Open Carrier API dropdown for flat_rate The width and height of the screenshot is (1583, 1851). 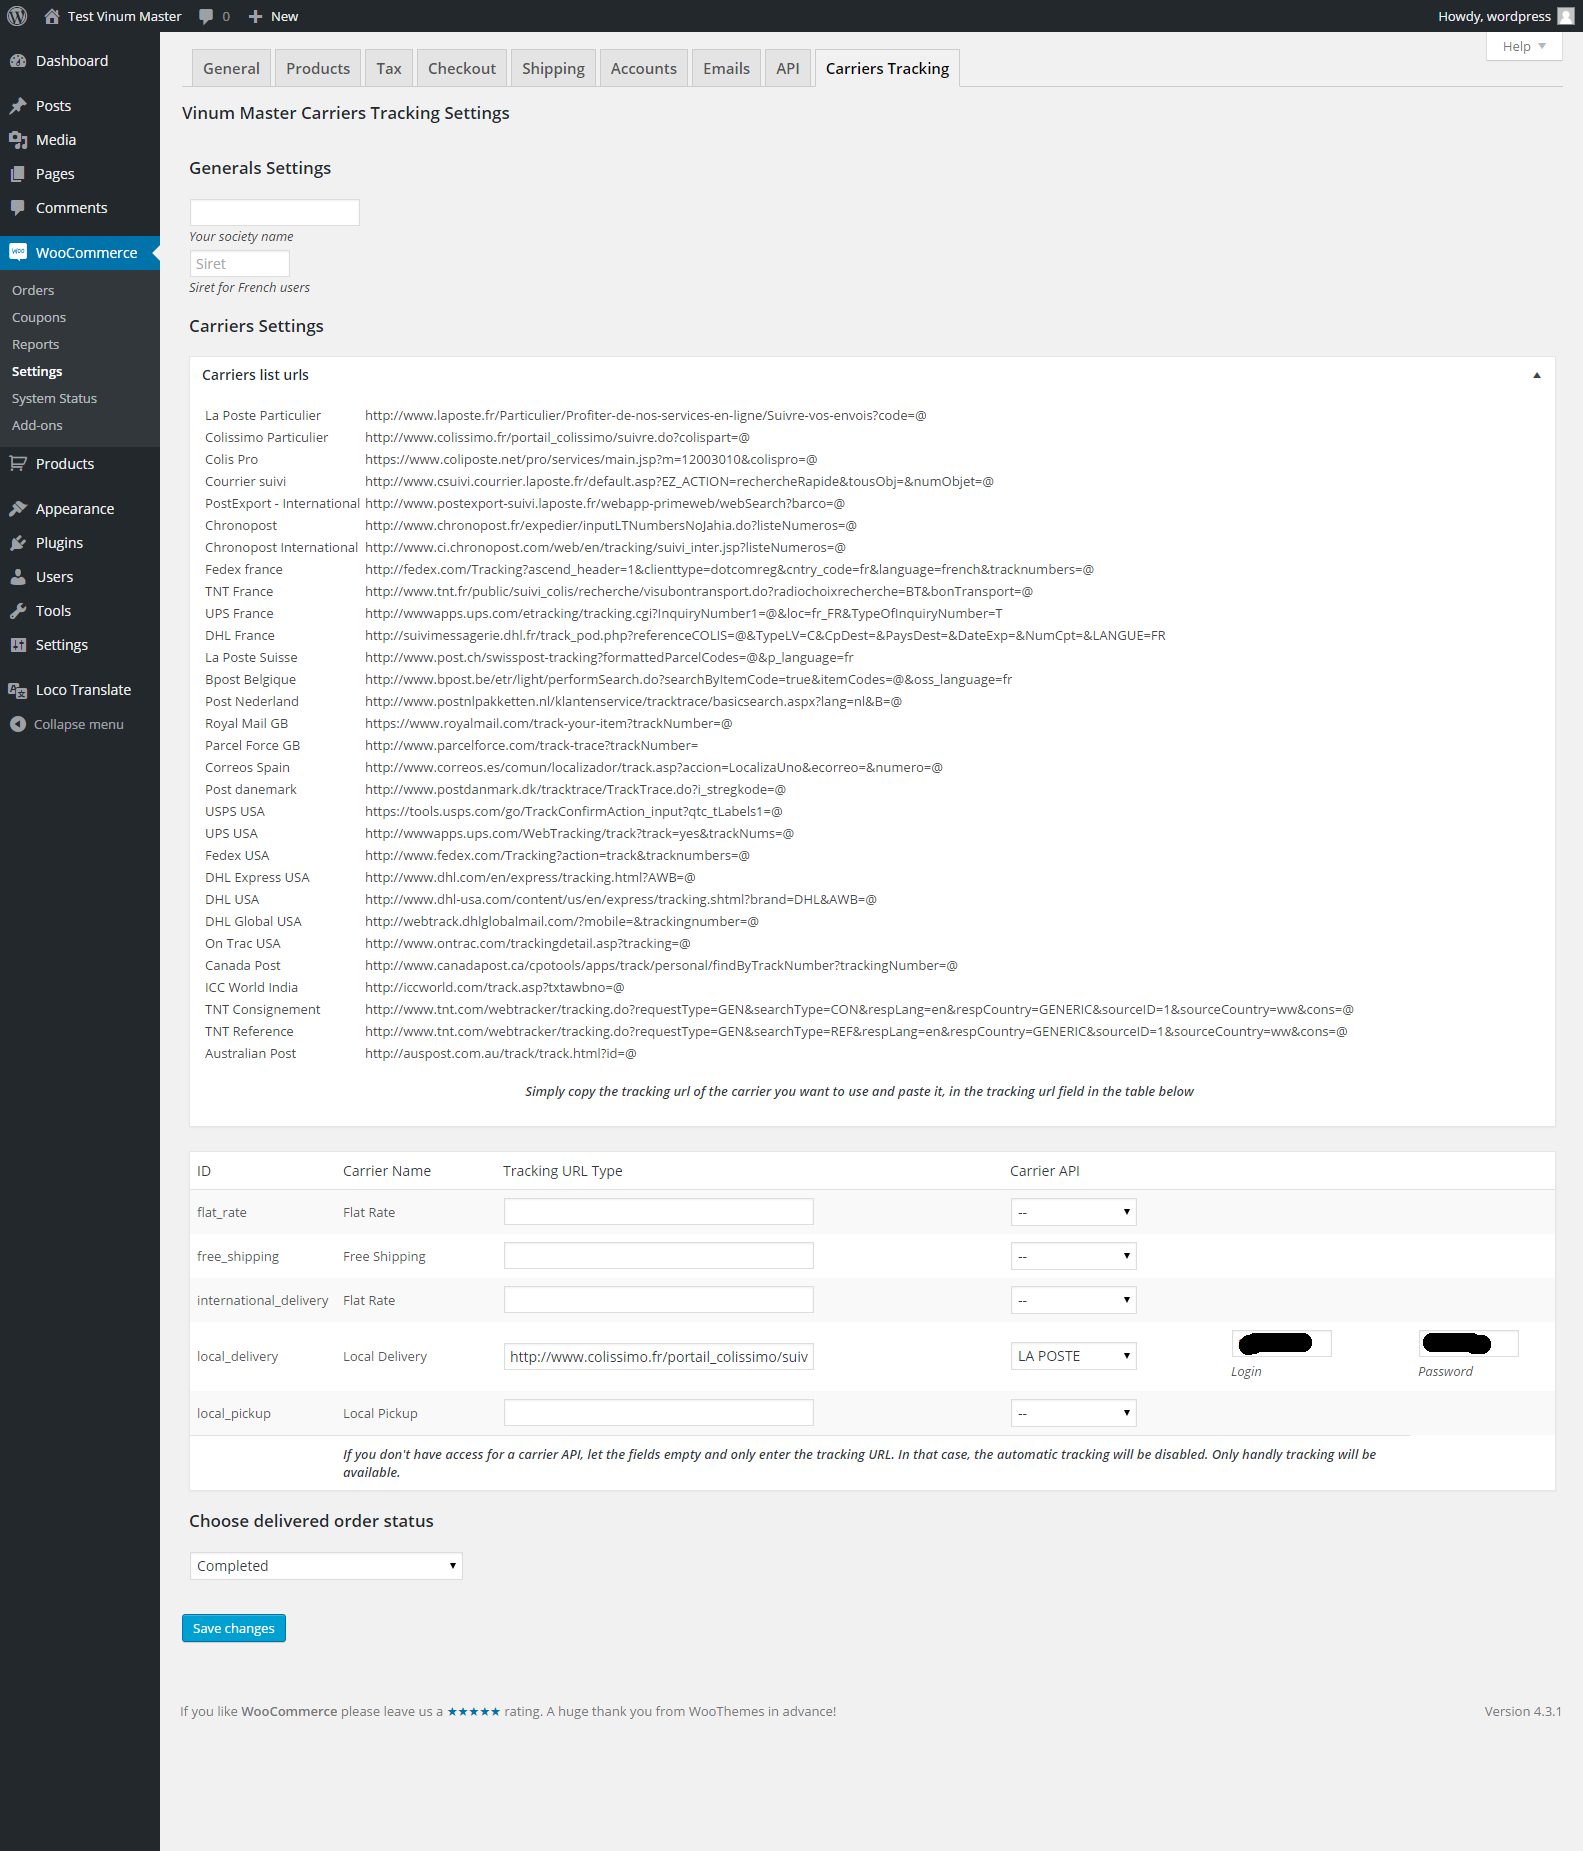click(1074, 1212)
